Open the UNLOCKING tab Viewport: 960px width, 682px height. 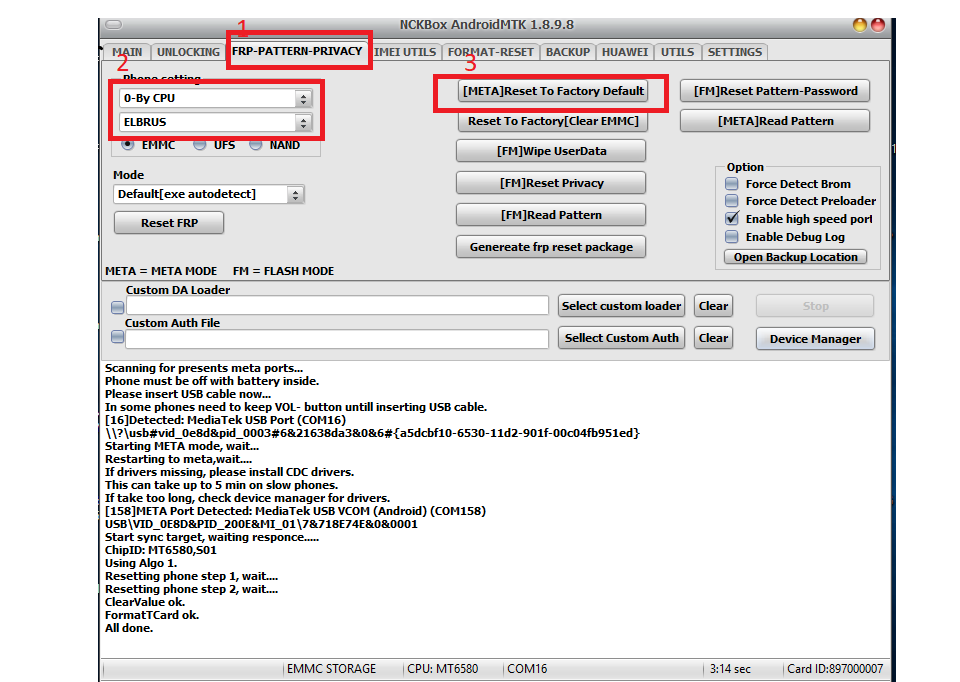pyautogui.click(x=188, y=52)
